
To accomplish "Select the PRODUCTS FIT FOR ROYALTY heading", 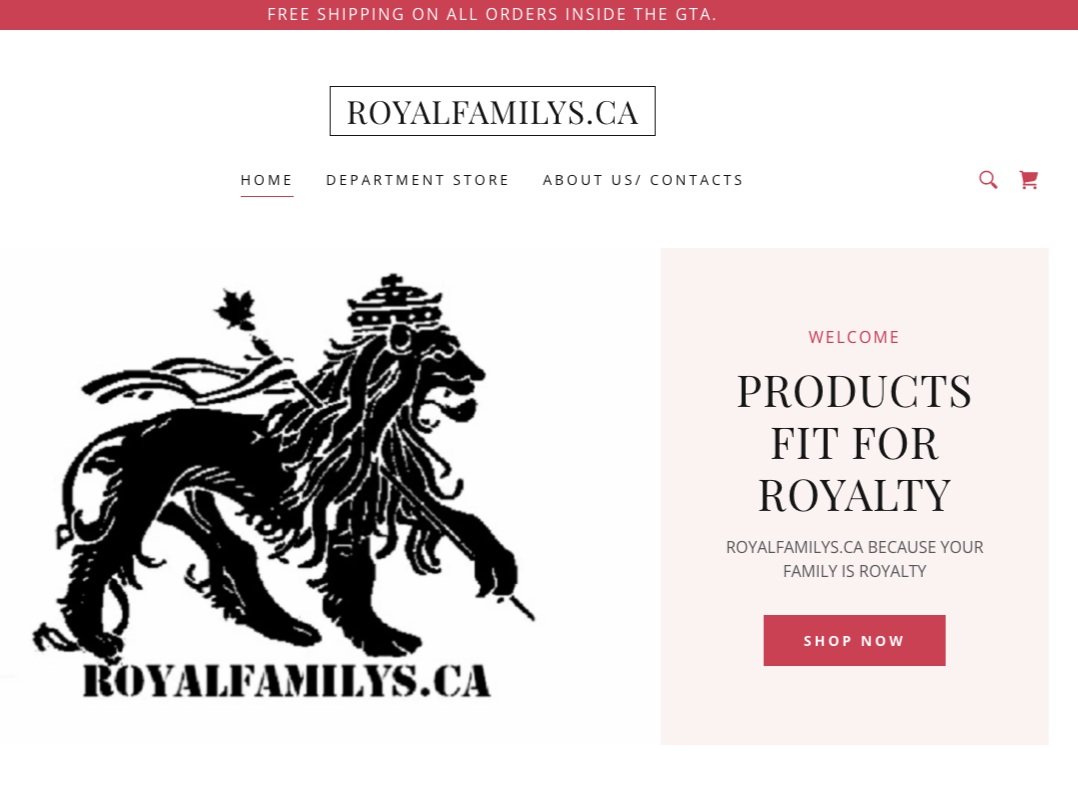I will point(854,443).
